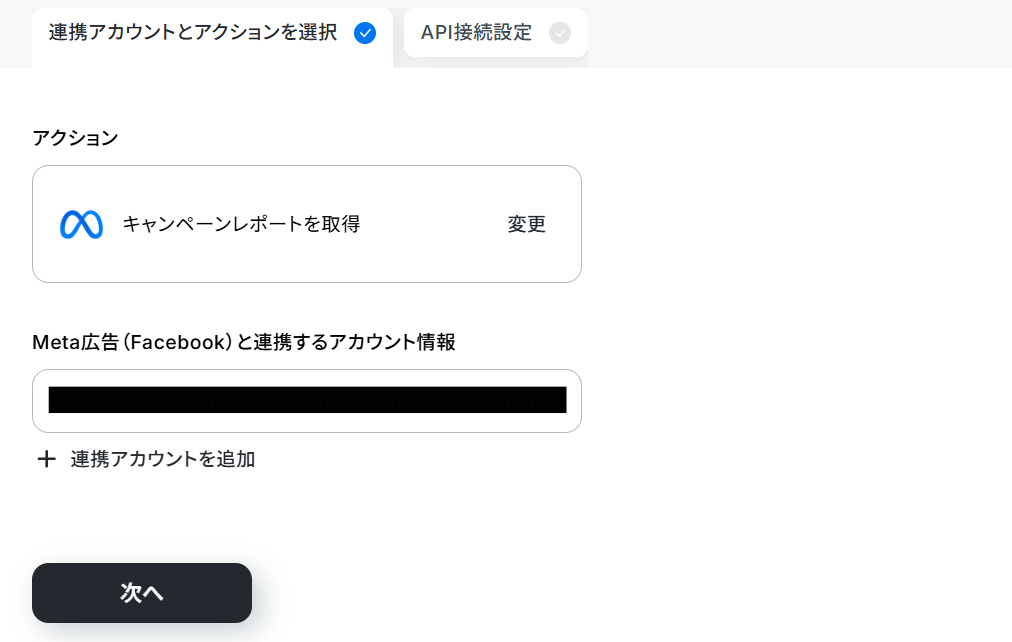This screenshot has height=642, width=1012.
Task: Click the アクション section heading
Action: click(75, 137)
